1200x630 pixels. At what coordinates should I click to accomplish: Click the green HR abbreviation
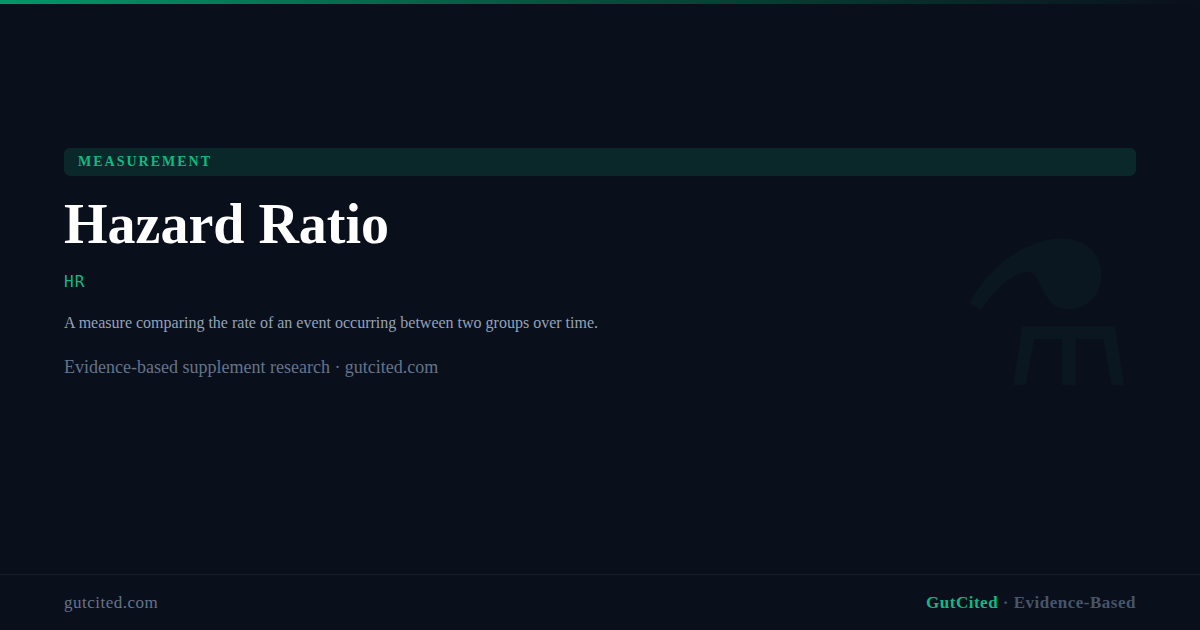pos(74,282)
